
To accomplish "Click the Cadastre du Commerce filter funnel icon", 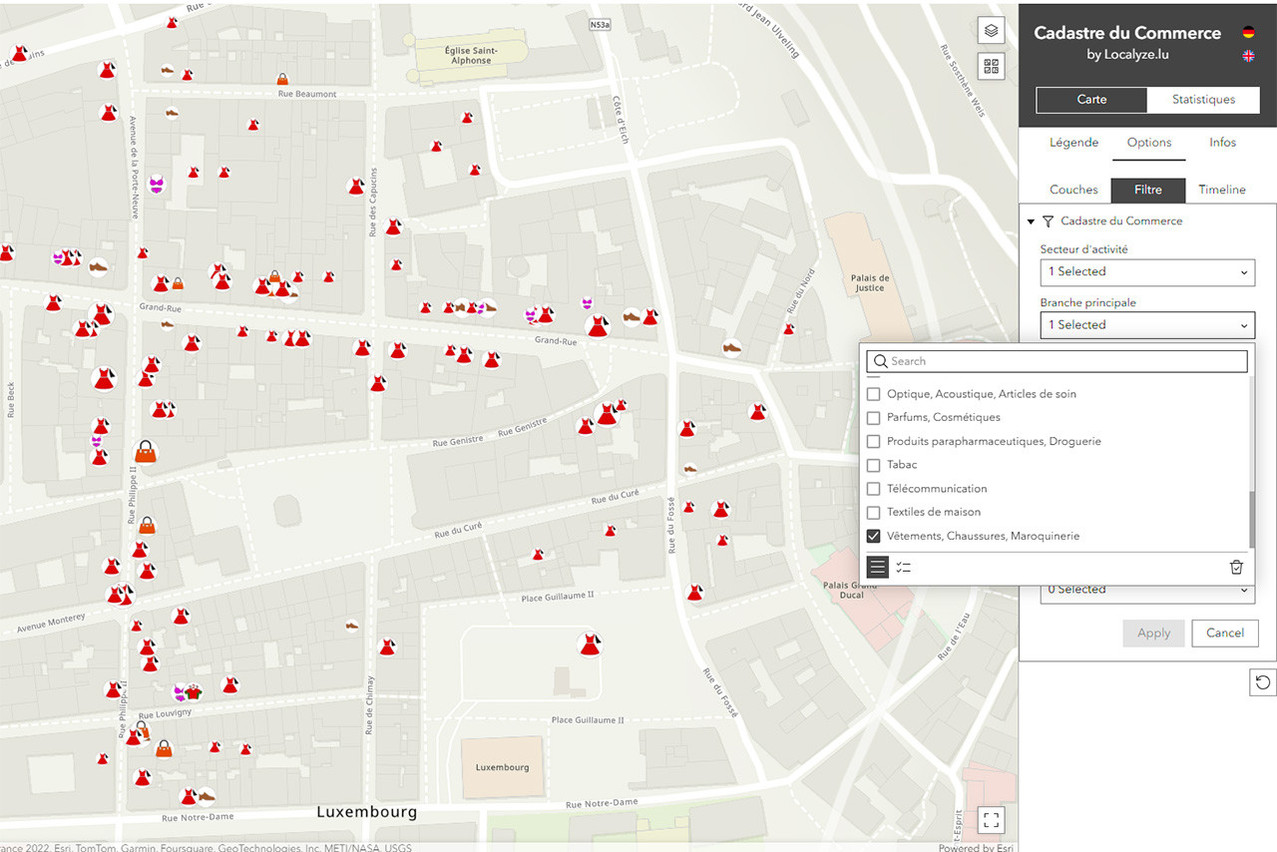I will click(1047, 221).
